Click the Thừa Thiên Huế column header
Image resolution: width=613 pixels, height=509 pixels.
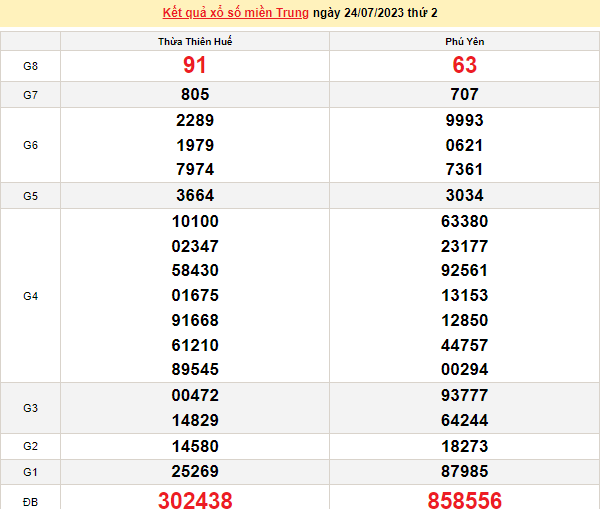195,41
